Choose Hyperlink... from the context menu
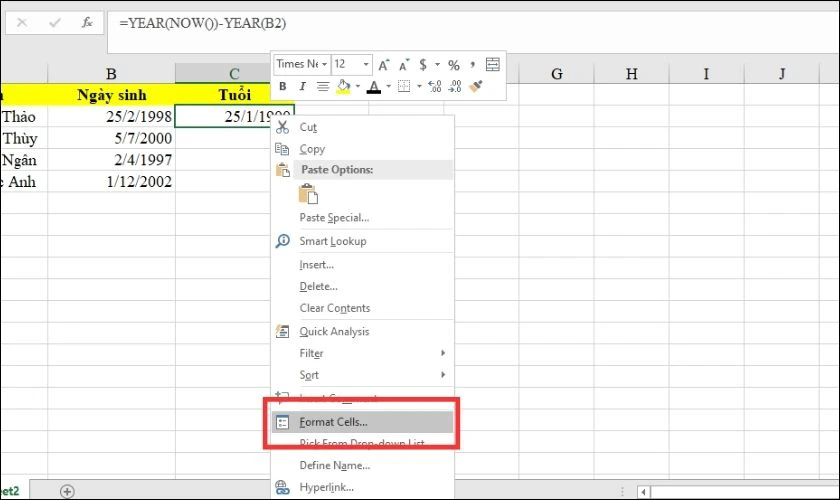 362,488
